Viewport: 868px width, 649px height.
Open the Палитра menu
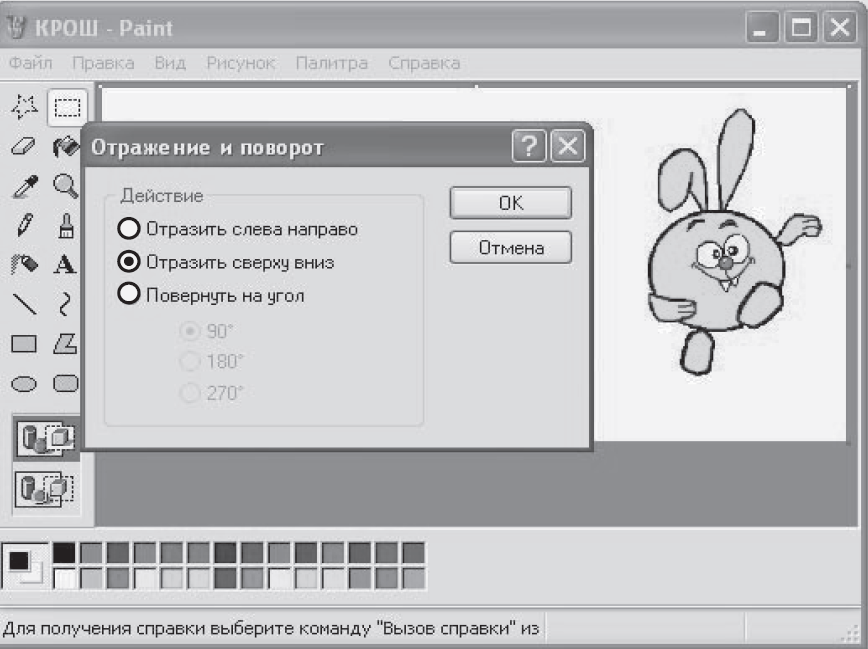tap(332, 63)
